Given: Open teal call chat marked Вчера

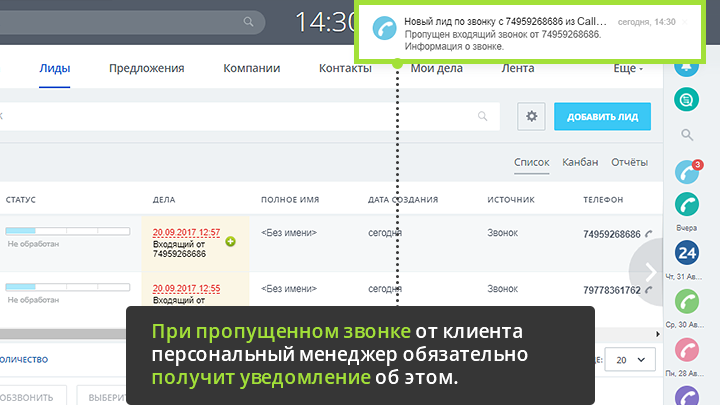Looking at the screenshot, I should pos(687,204).
